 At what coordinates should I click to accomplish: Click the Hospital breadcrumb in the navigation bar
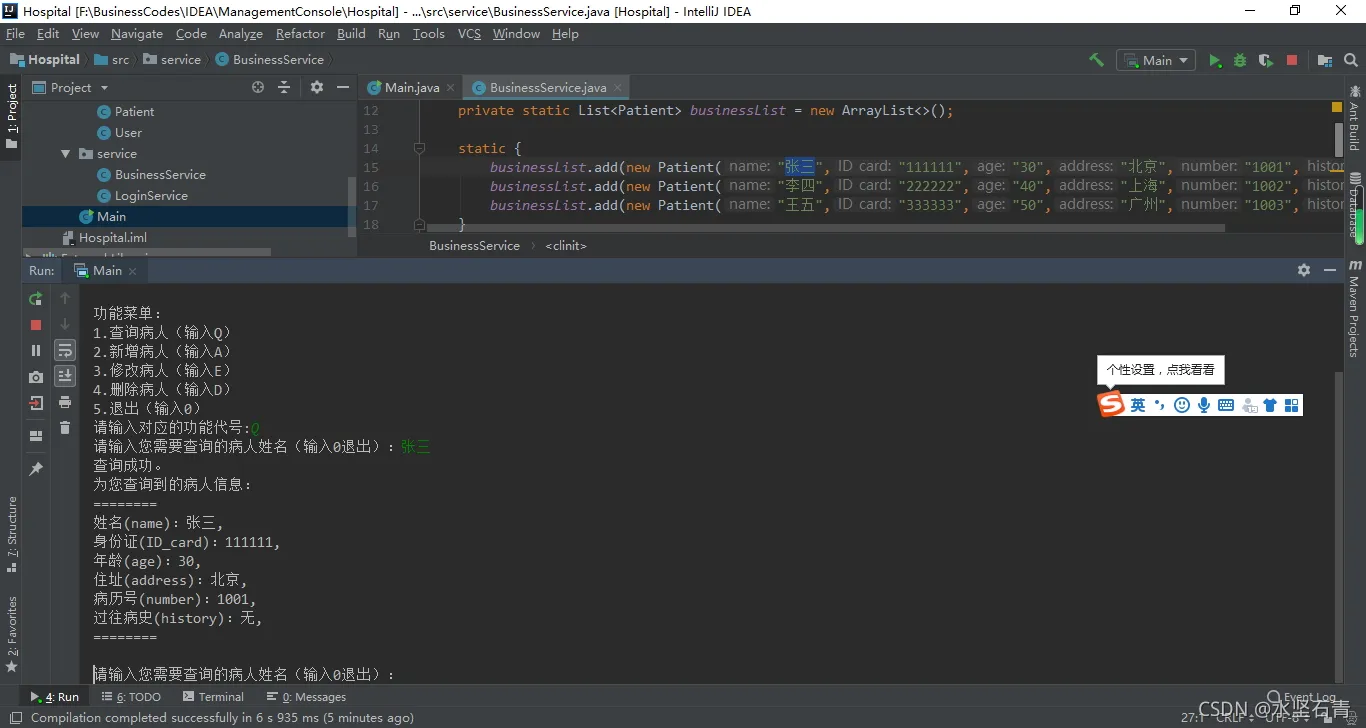click(44, 60)
